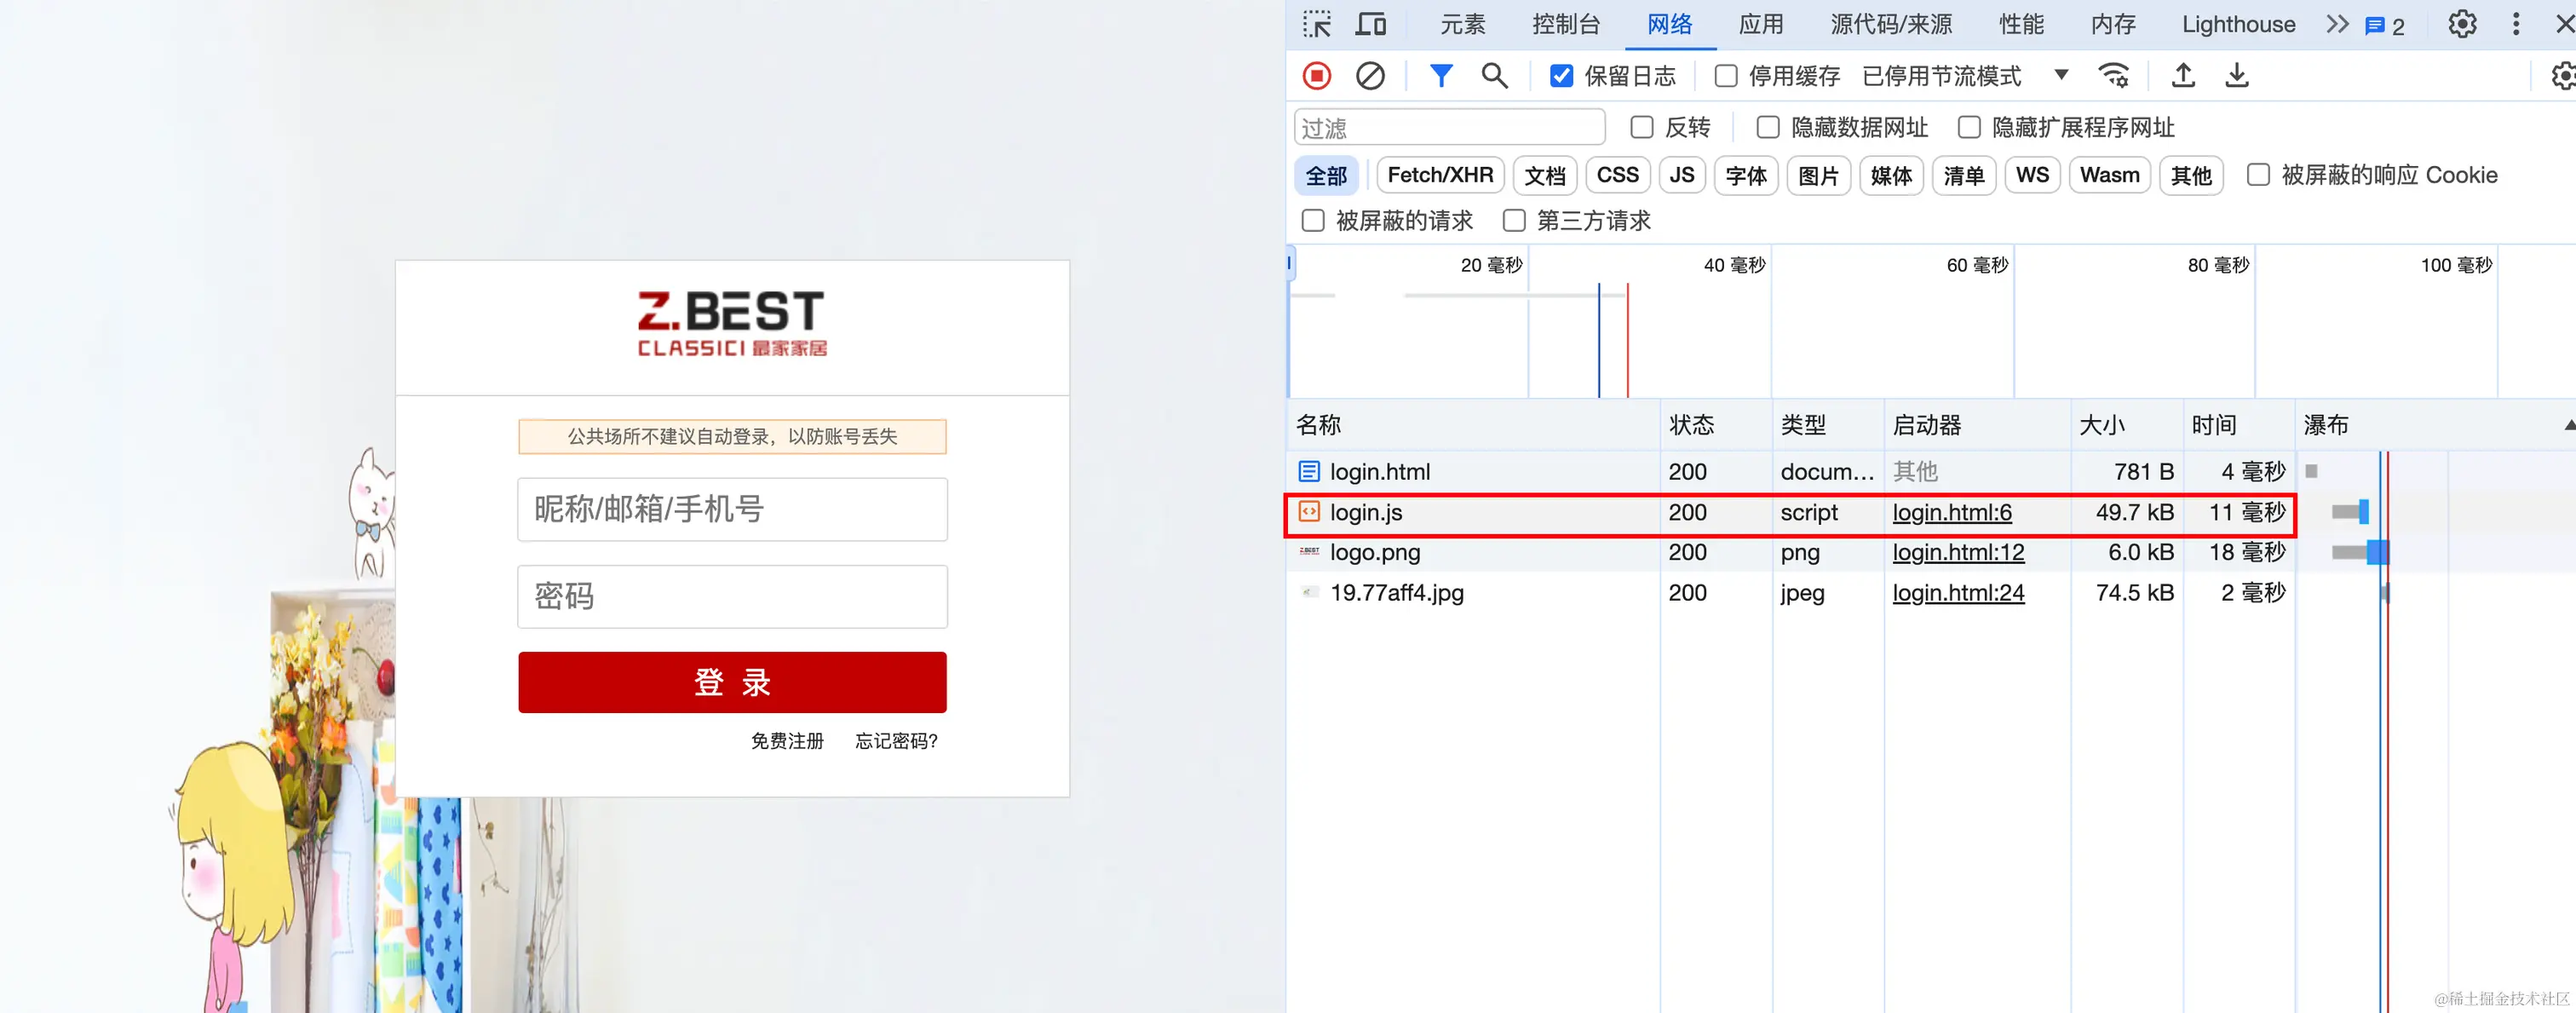The image size is (2576, 1013).
Task: Open network conditions wifi icon
Action: (x=2113, y=76)
